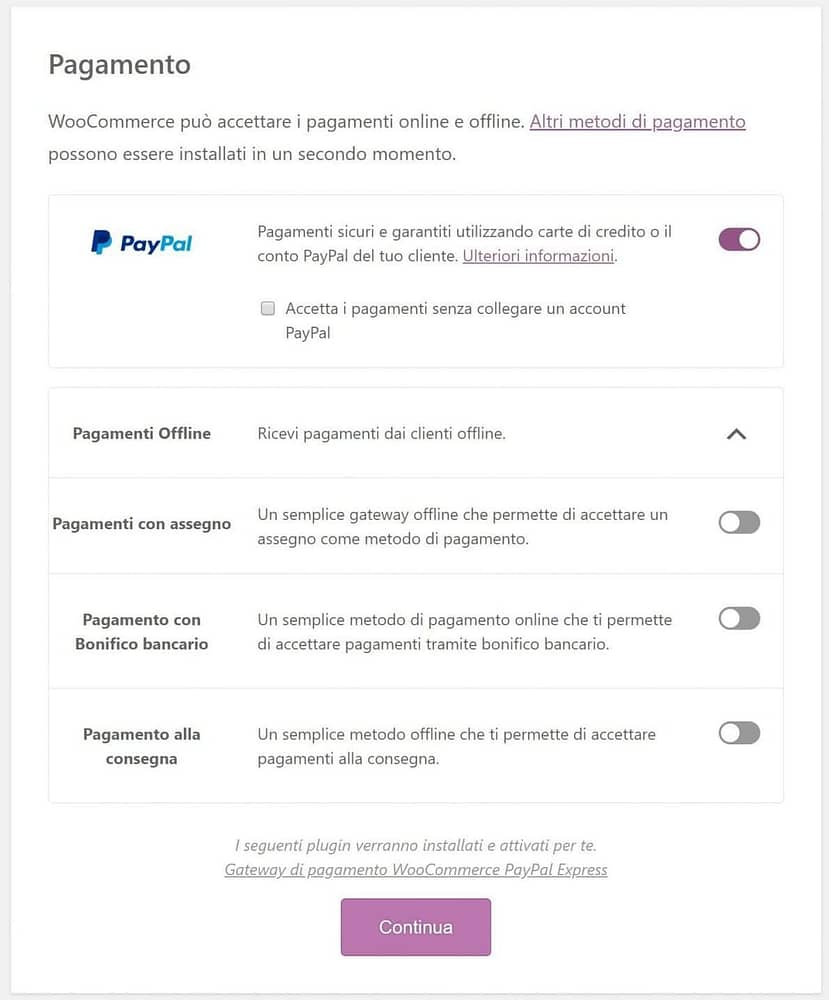Collapse the Pagamenti Offline section chevron
Viewport: 829px width, 1000px height.
[x=737, y=434]
